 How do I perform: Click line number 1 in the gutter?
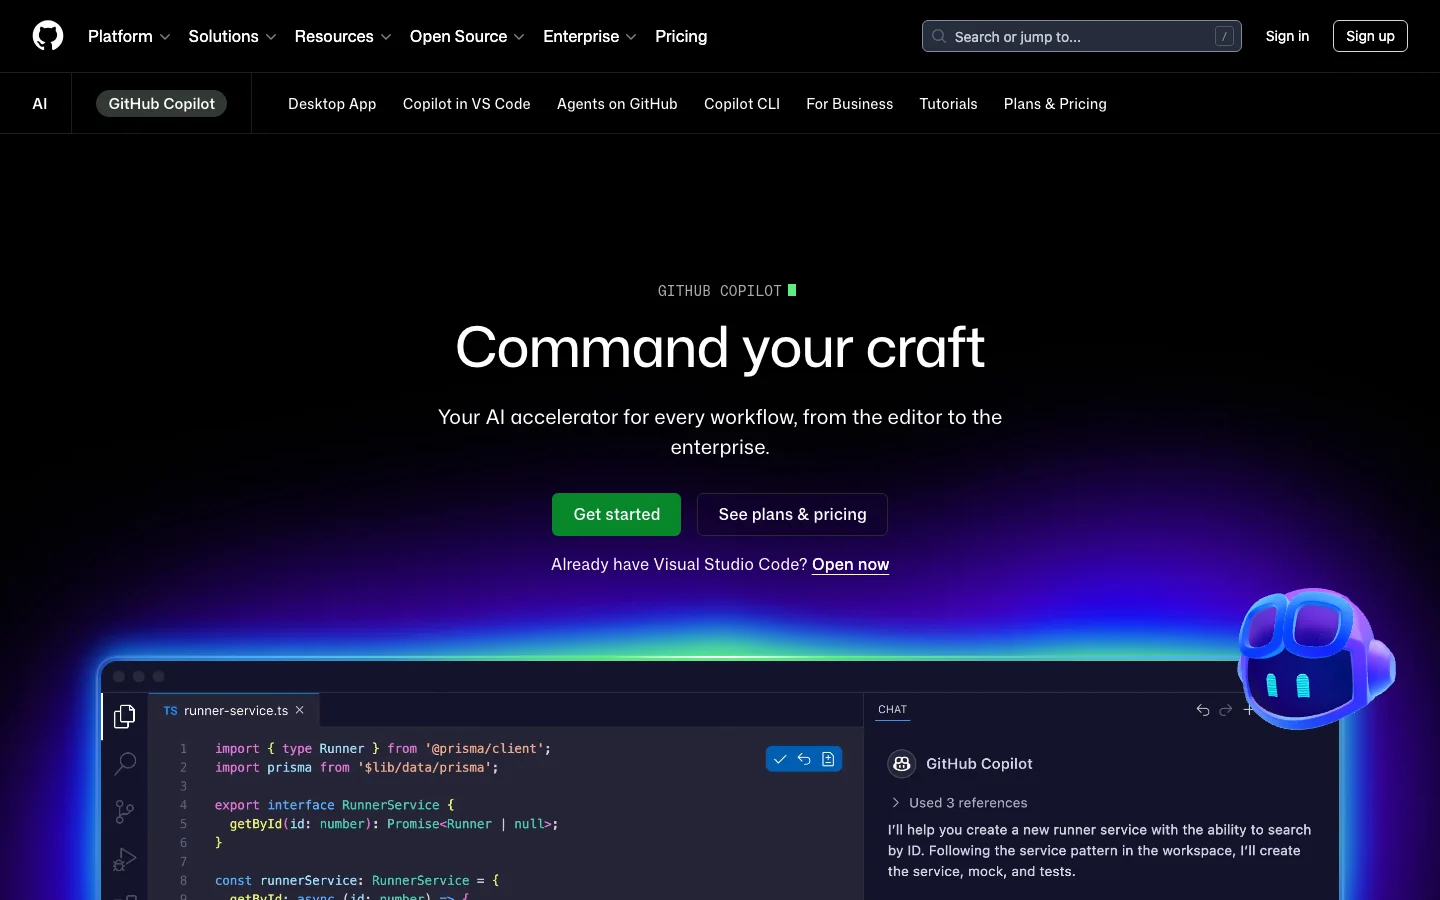pos(183,749)
